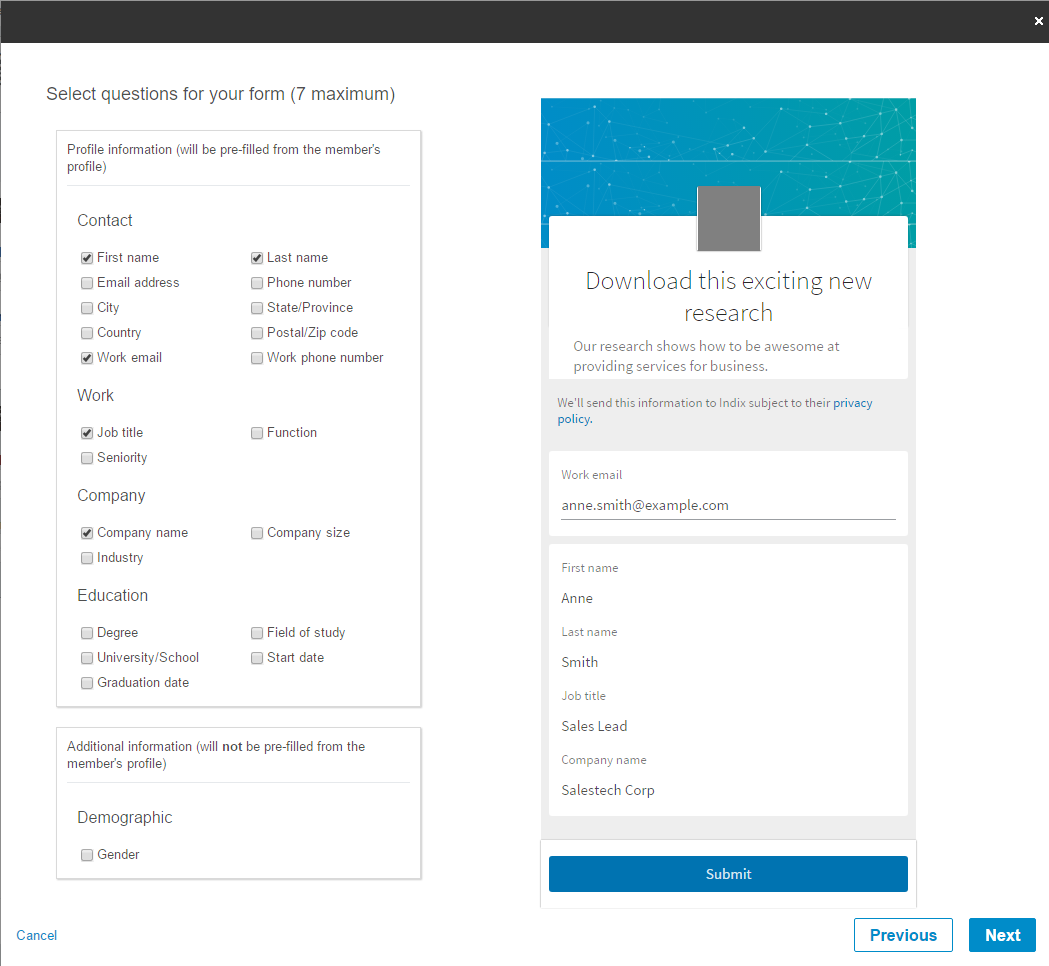This screenshot has height=966, width=1049.
Task: Check the Postal/Zip code box
Action: coord(258,333)
